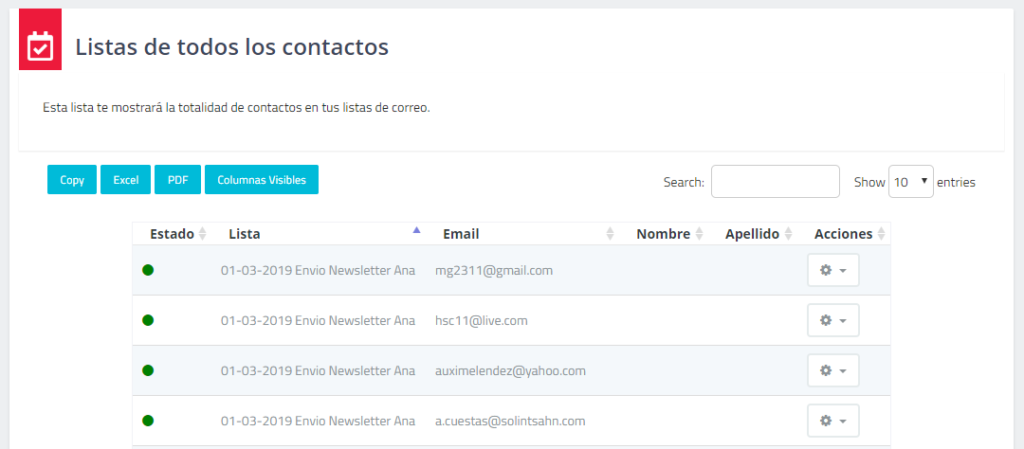This screenshot has height=449, width=1024.
Task: Click the green status dot for a.cuestas@solintsahn.com
Action: pos(148,421)
